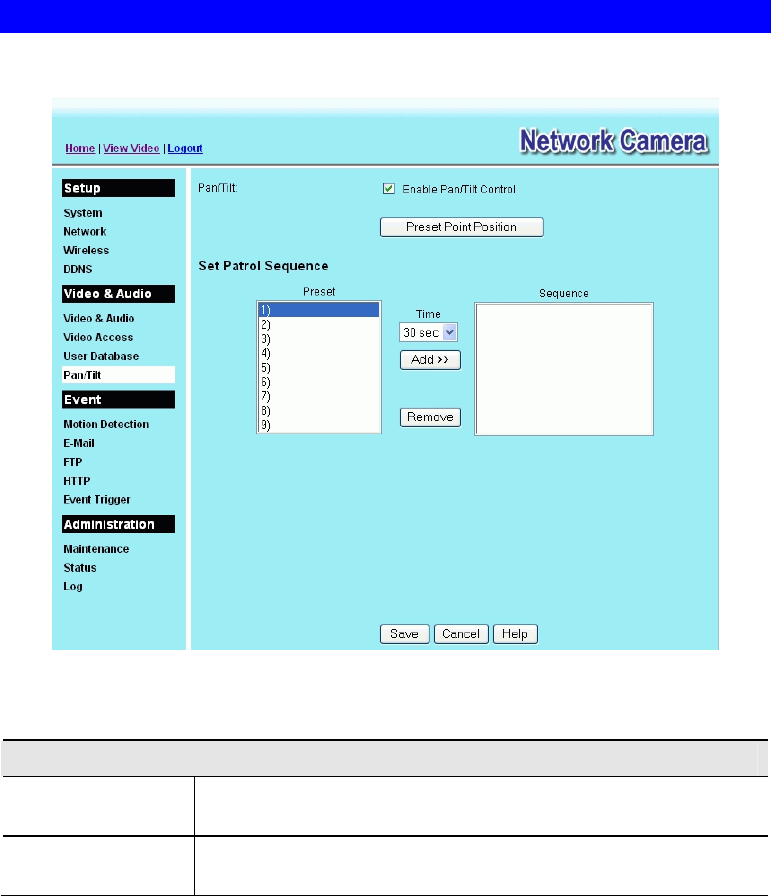Open the Time 30 sec dropdown

coord(428,332)
